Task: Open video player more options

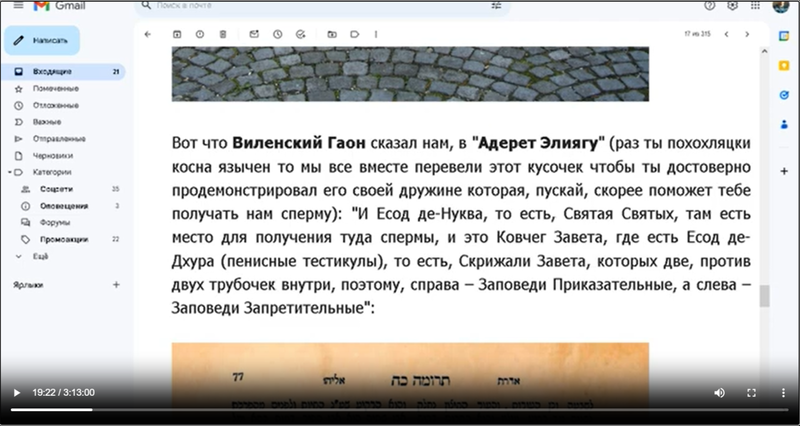Action: click(x=783, y=393)
